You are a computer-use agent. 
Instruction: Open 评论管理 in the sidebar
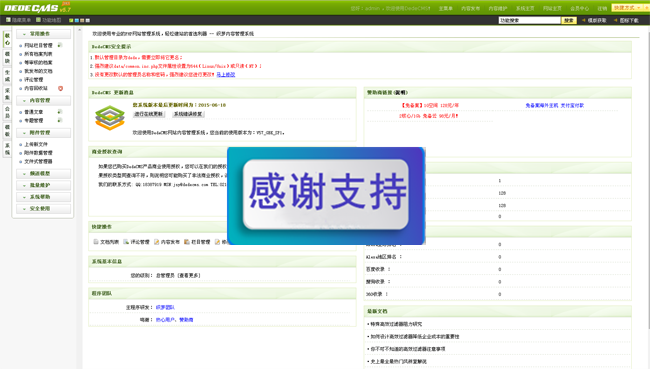(34, 80)
